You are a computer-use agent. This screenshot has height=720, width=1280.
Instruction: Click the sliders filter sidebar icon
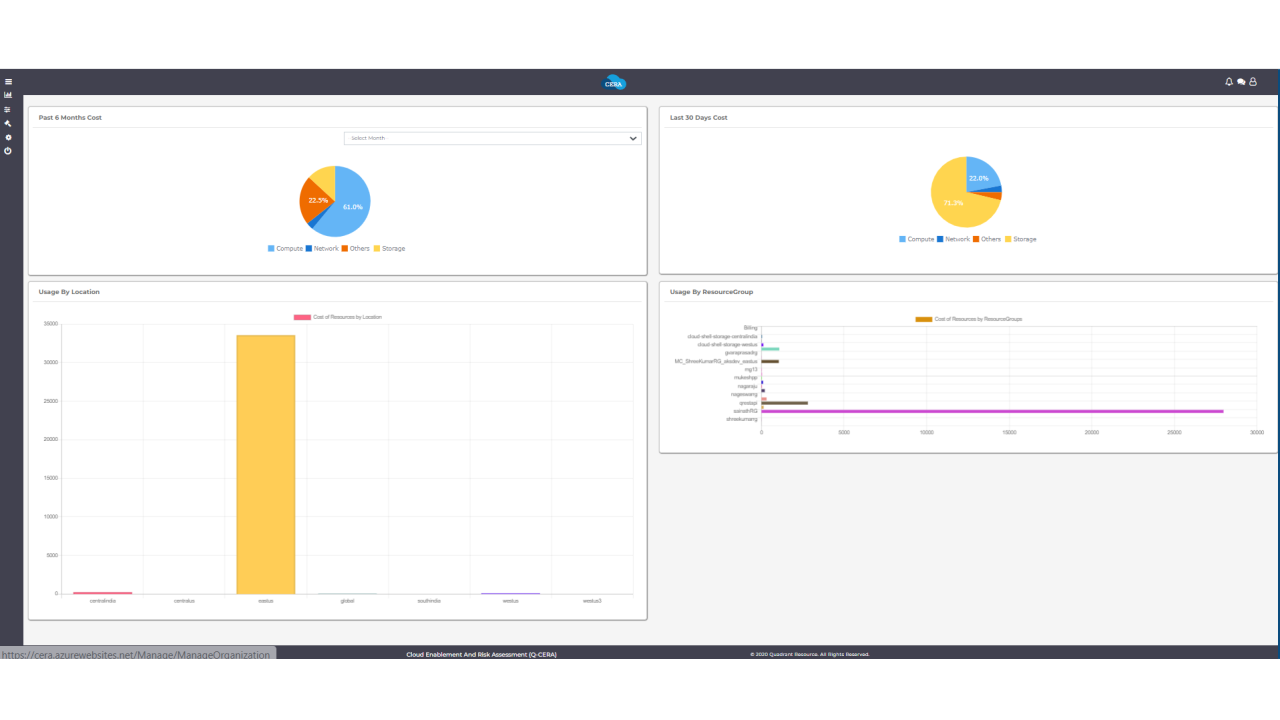[8, 109]
